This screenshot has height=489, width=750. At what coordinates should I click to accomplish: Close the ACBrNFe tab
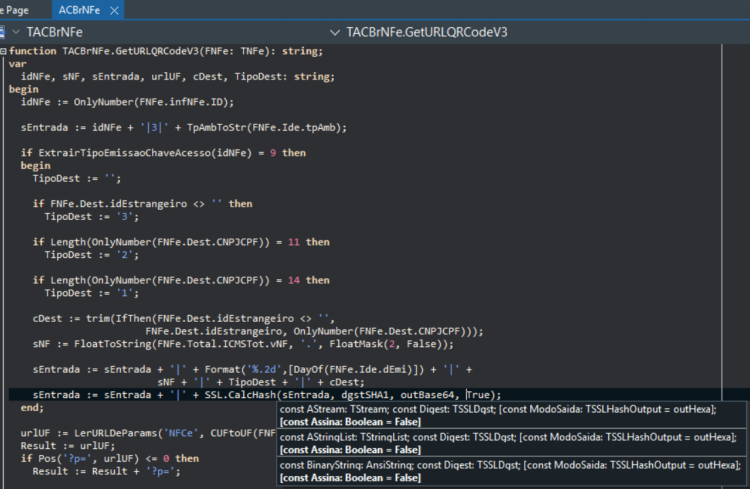click(x=114, y=11)
